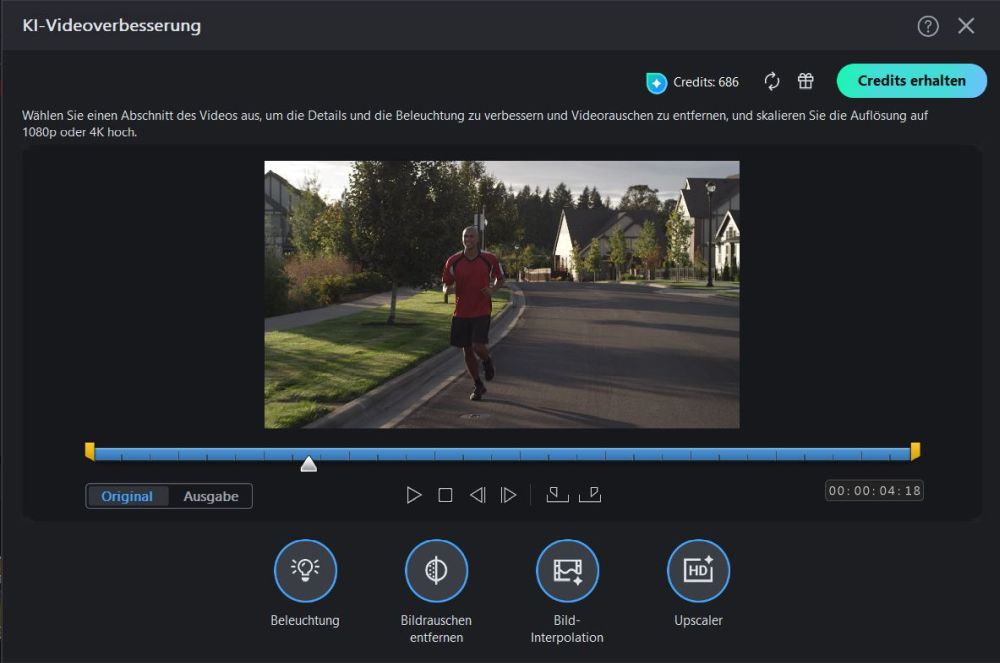Click the Credits: 686 text
This screenshot has width=1000, height=663.
click(x=706, y=82)
